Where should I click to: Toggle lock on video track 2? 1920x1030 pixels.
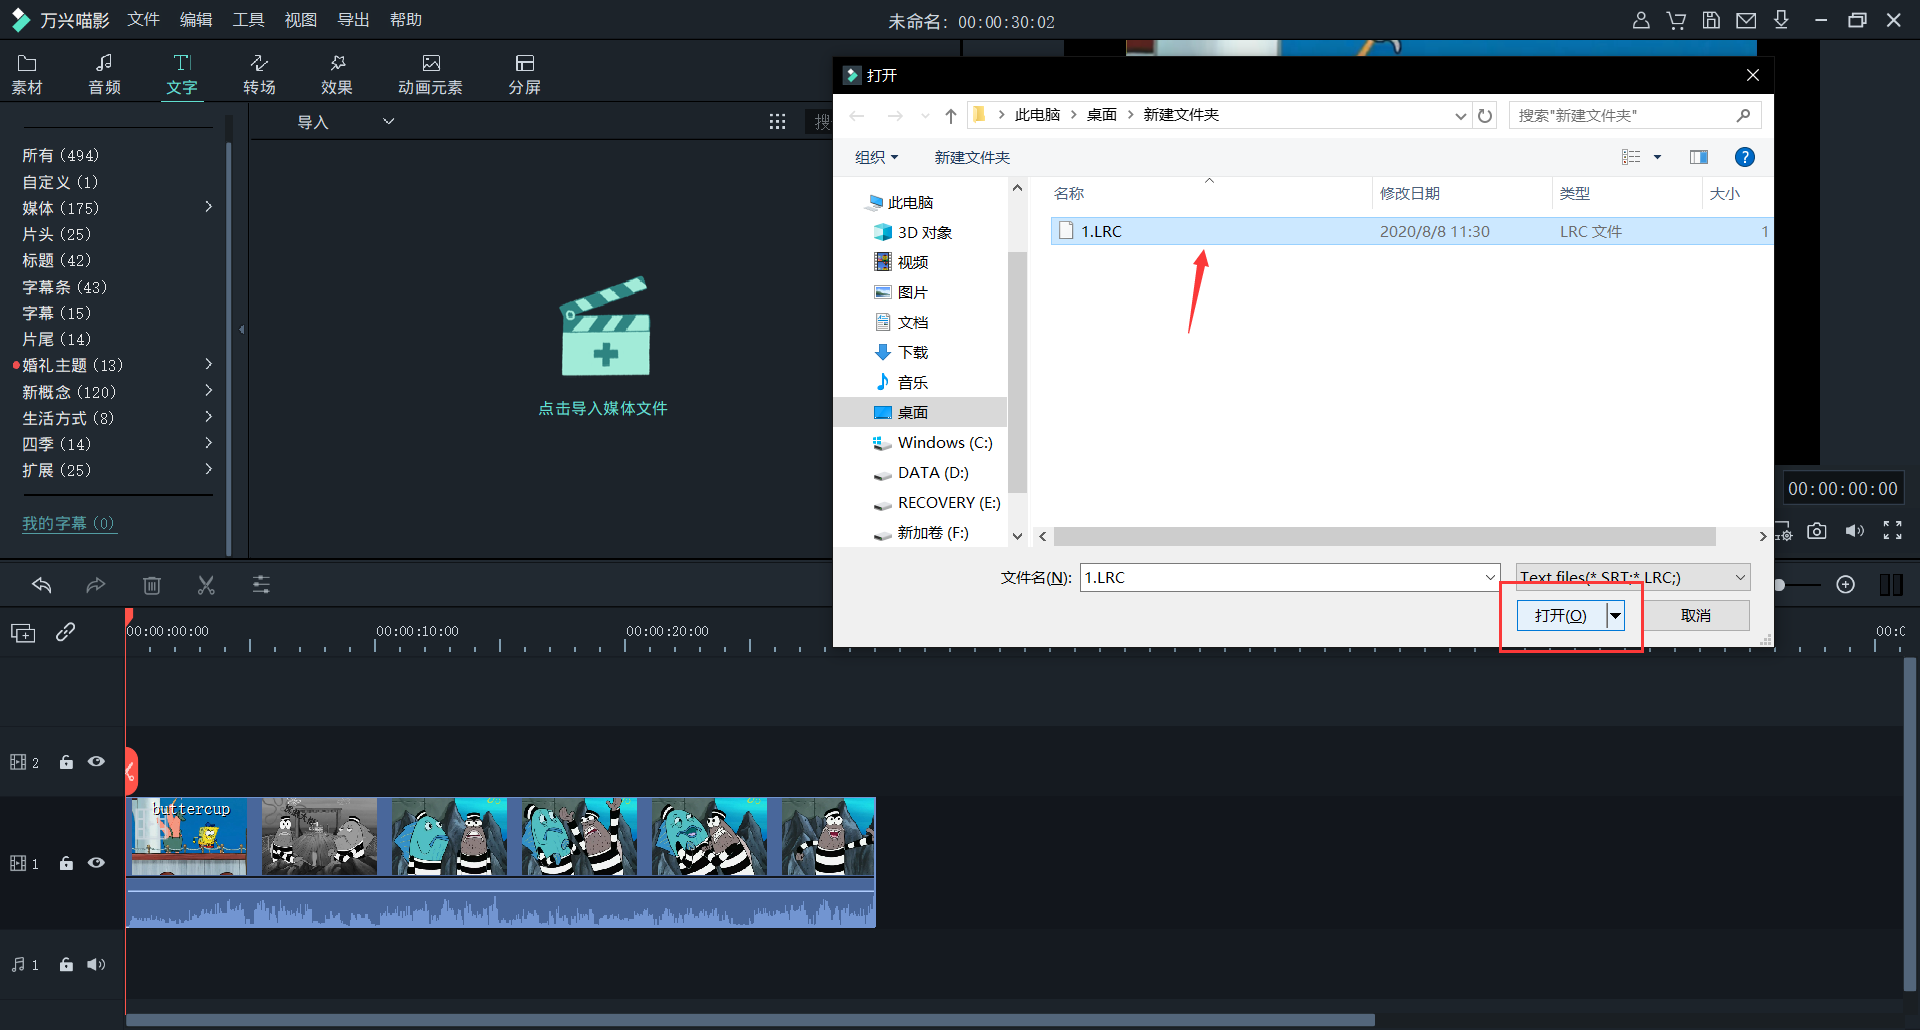pos(66,762)
